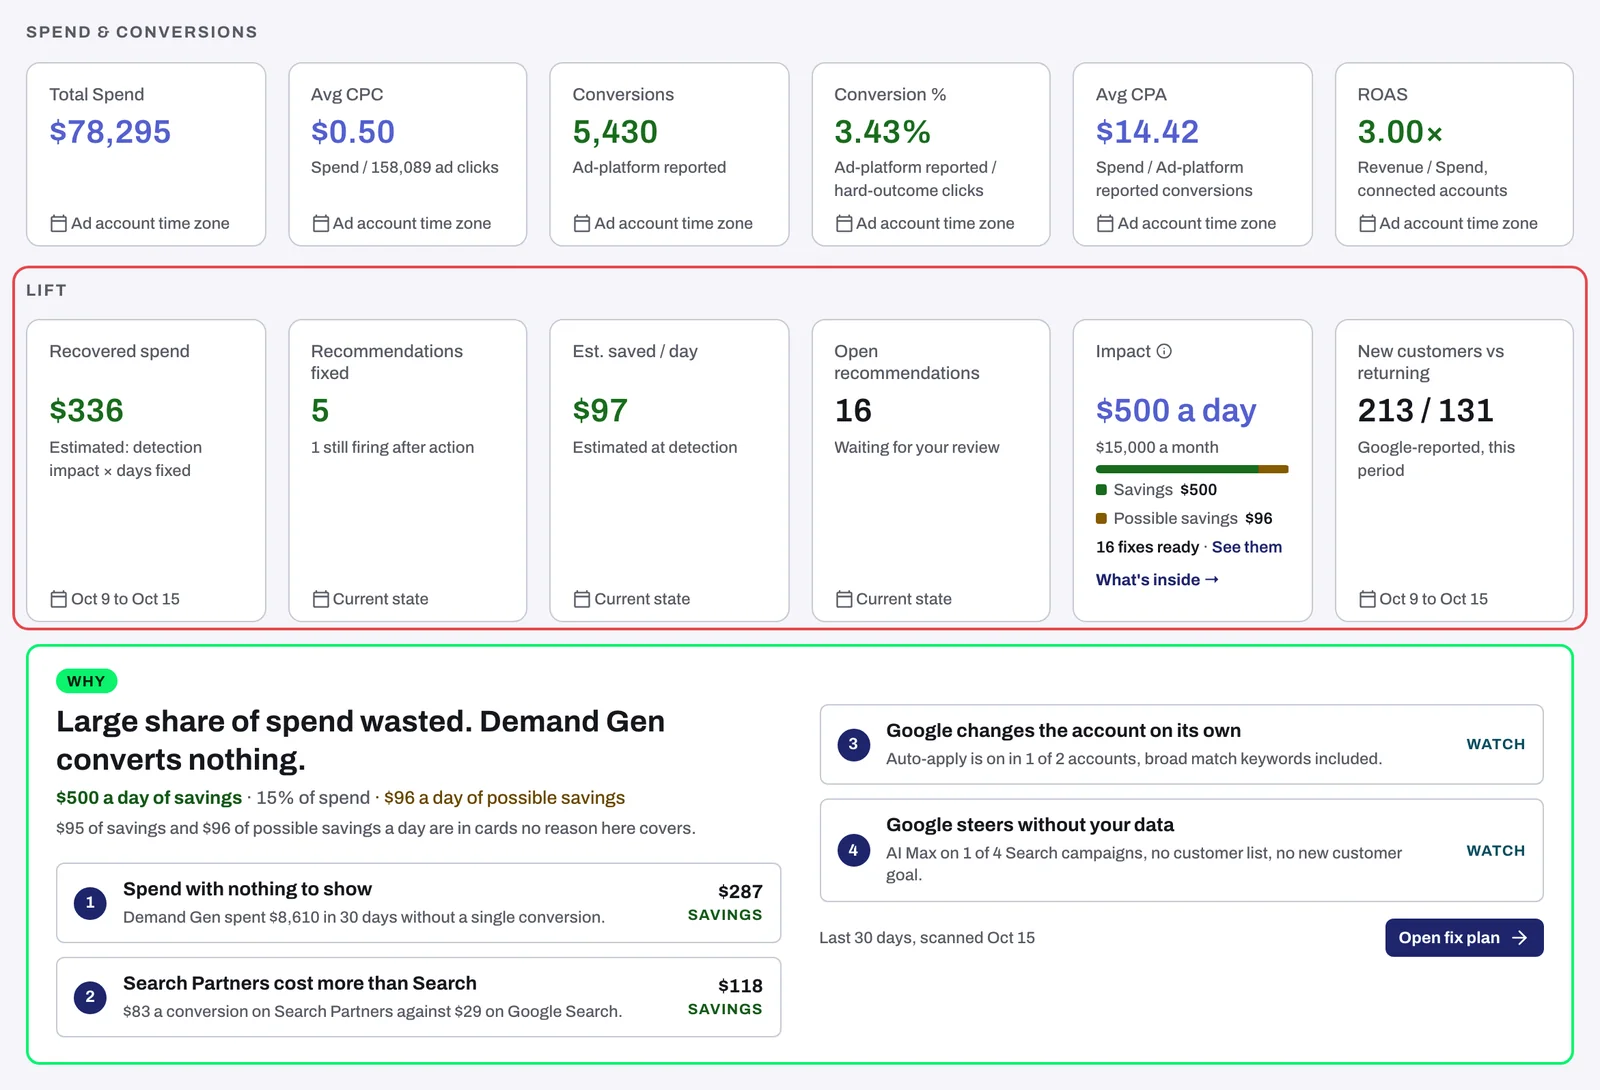The width and height of the screenshot is (1600, 1090).
Task: Click the '$287 SAVINGS' amount
Action: [x=725, y=902]
